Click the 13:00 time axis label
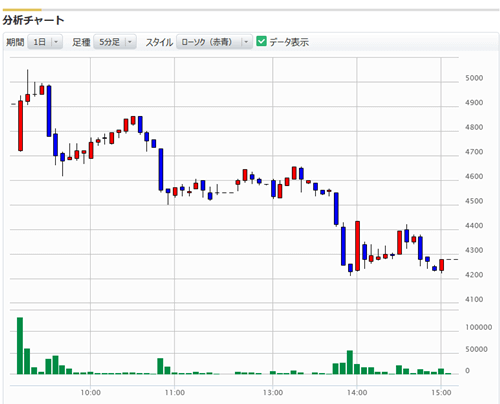 273,393
